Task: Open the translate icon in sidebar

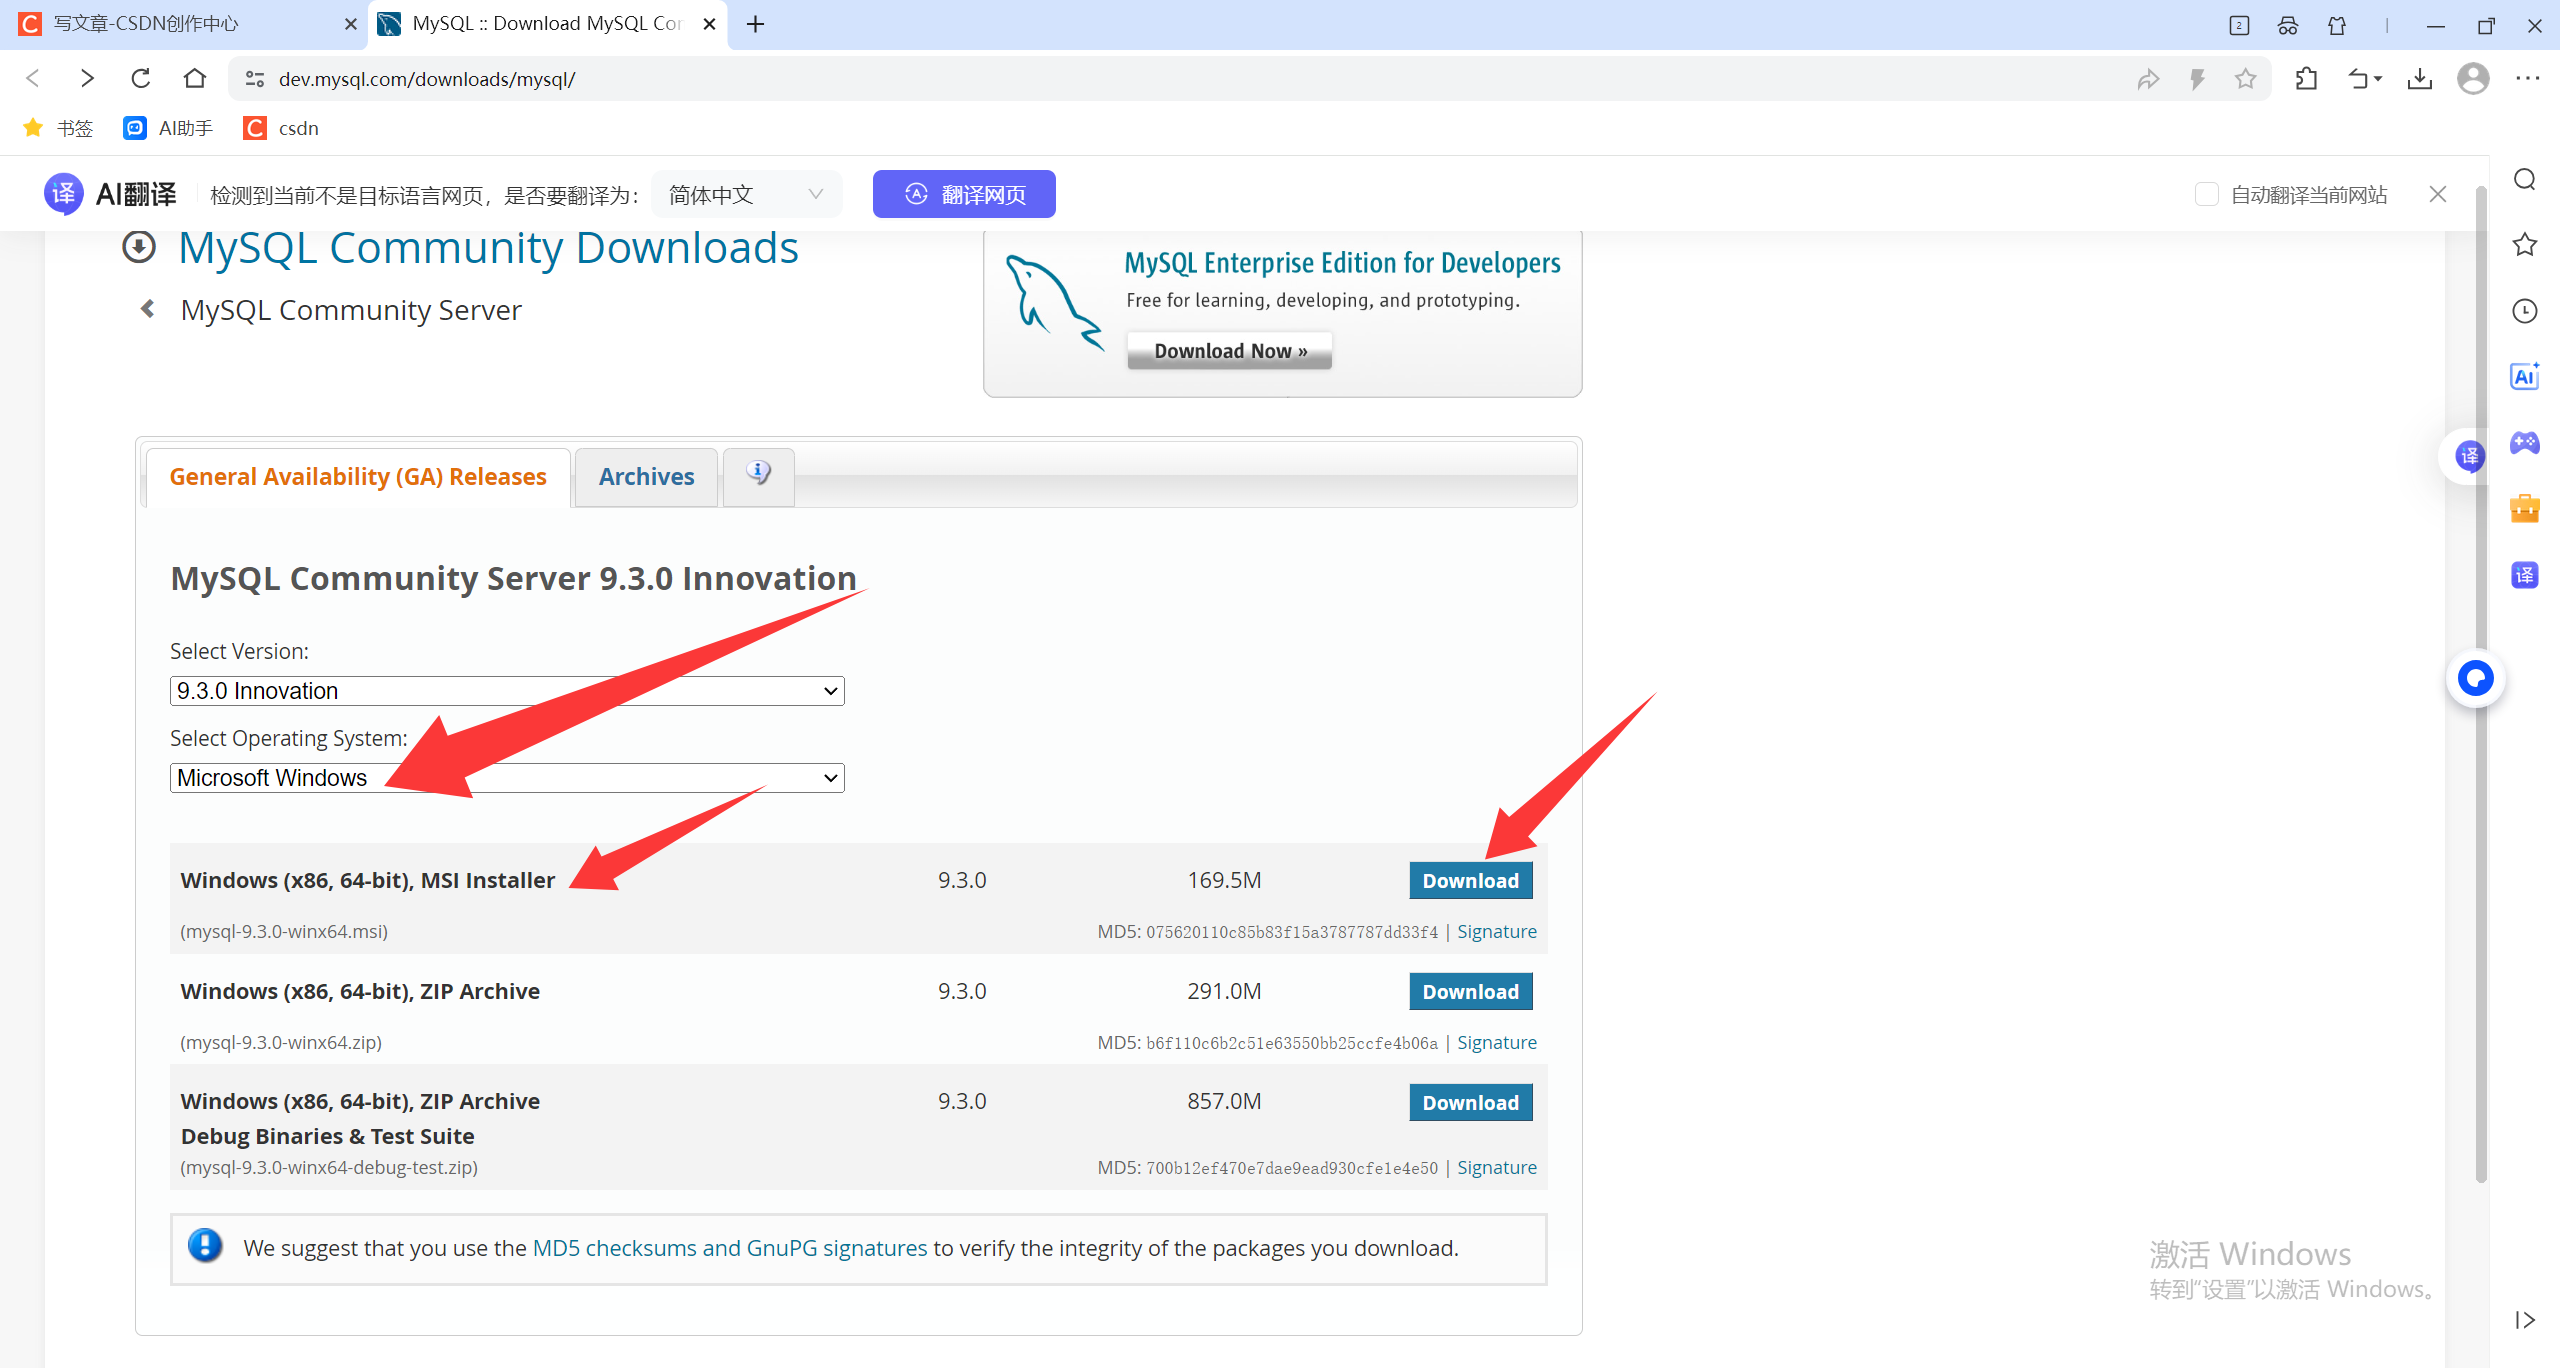Action: point(2525,575)
